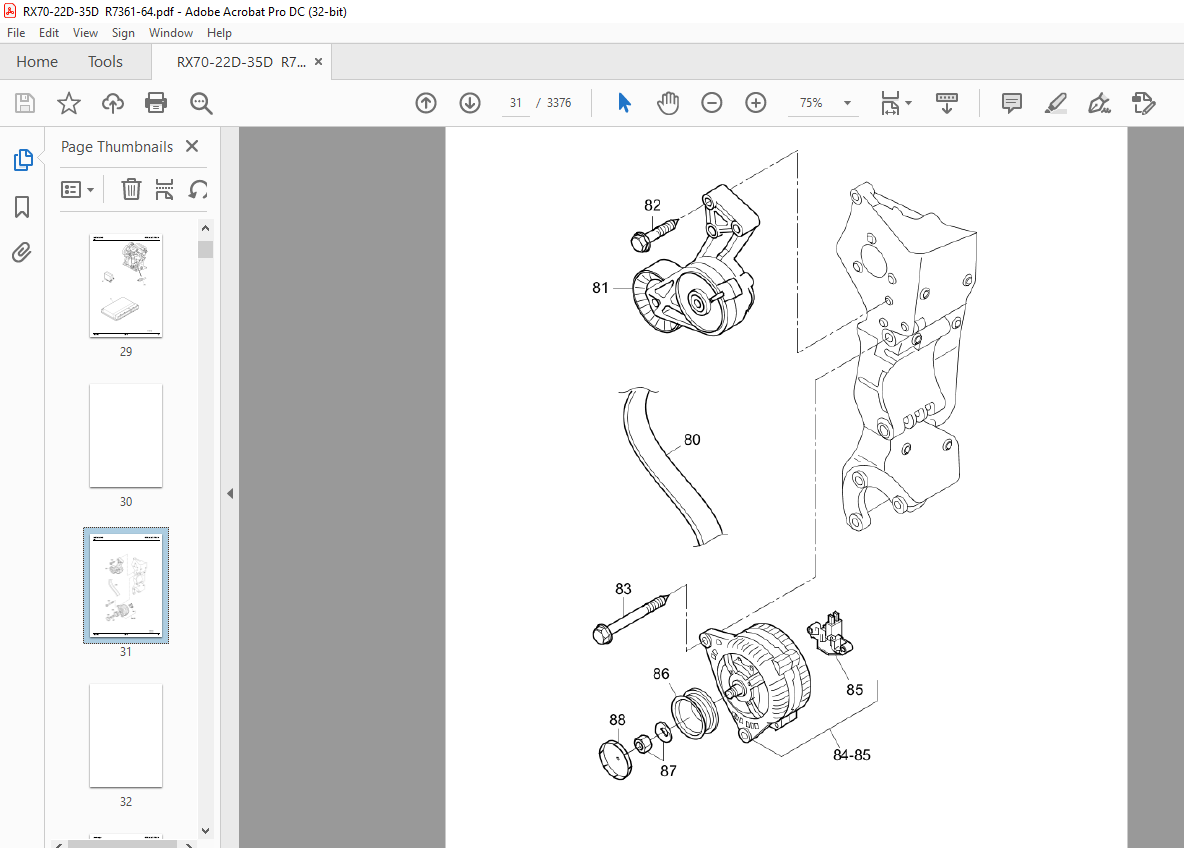The width and height of the screenshot is (1184, 848).
Task: Collapse the navigation pane arrow
Action: click(x=230, y=494)
